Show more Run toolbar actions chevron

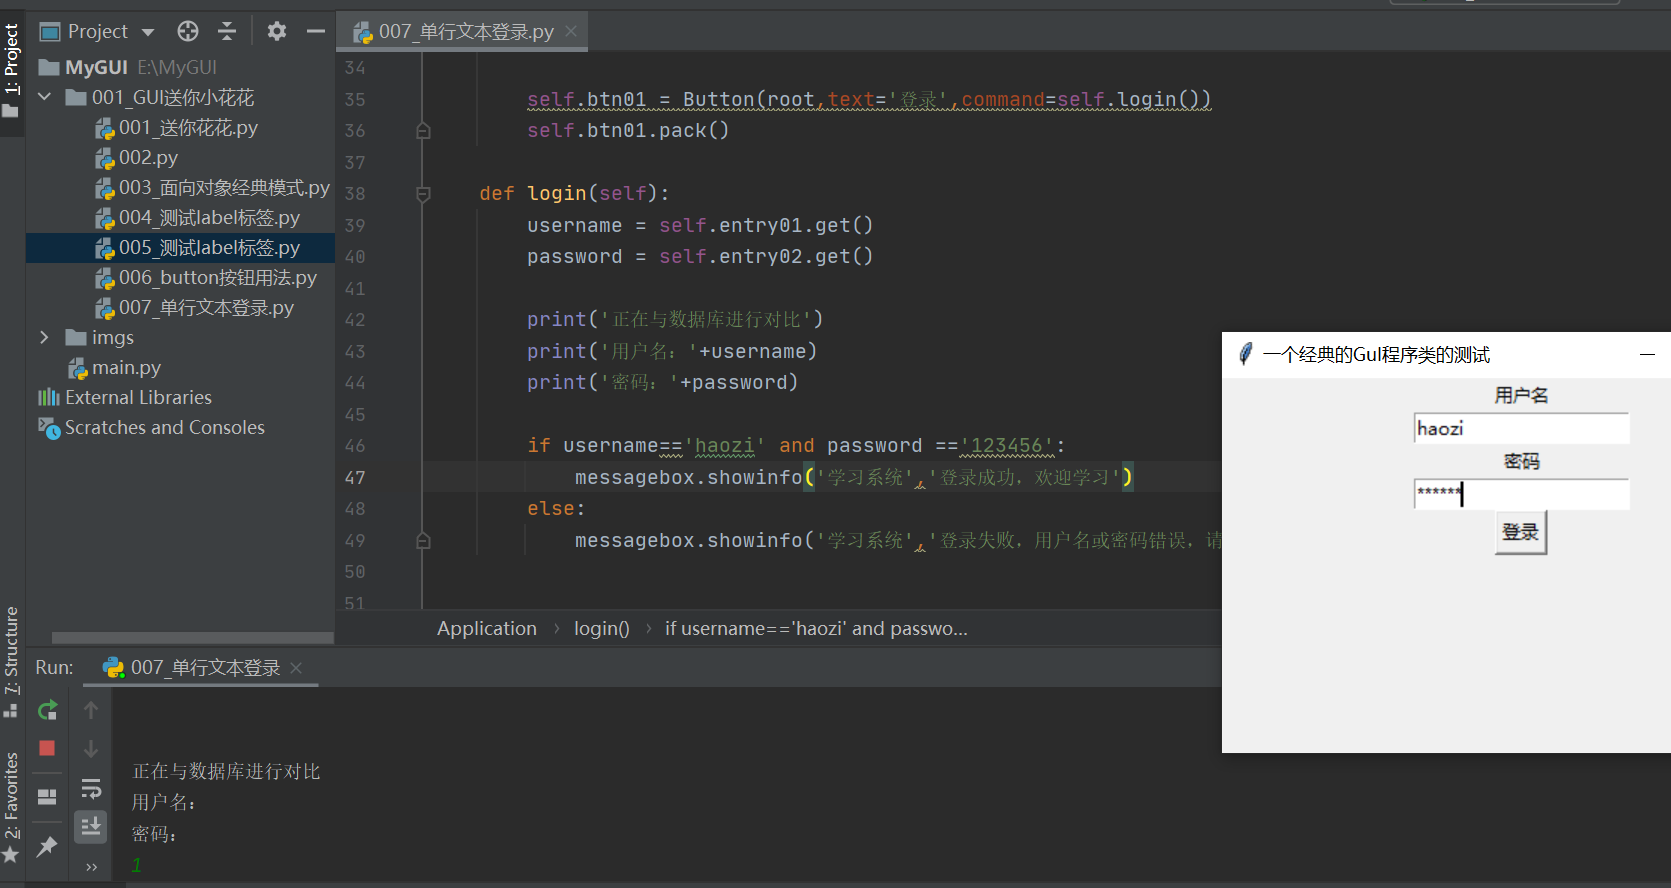point(91,867)
